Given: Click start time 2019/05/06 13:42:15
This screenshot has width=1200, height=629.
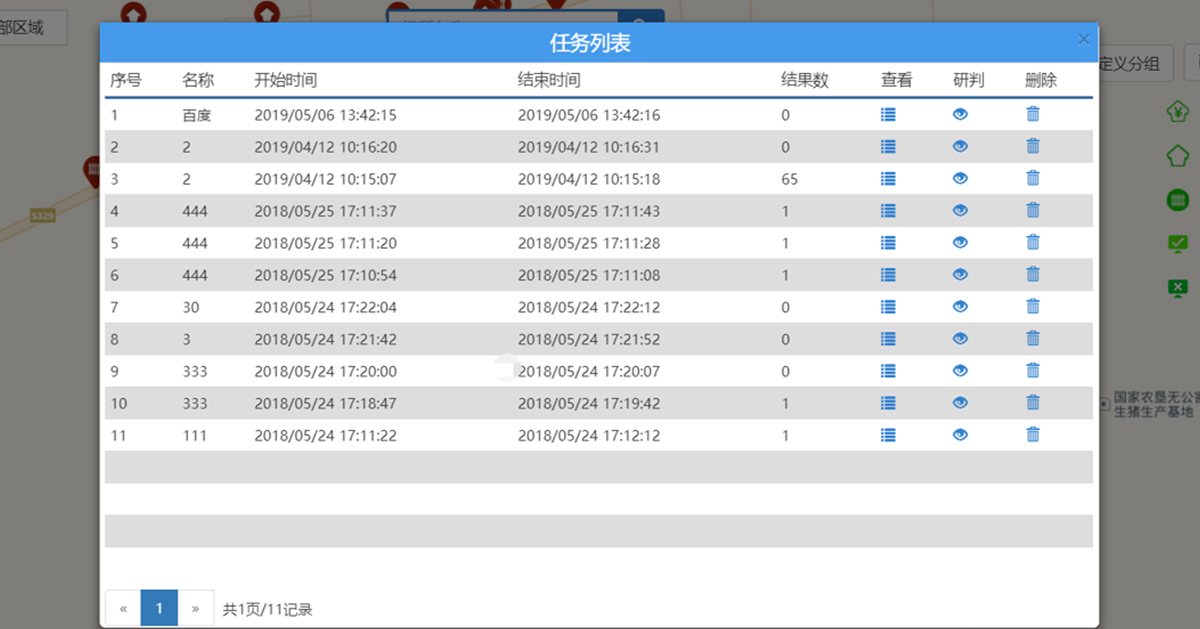Looking at the screenshot, I should pos(326,115).
